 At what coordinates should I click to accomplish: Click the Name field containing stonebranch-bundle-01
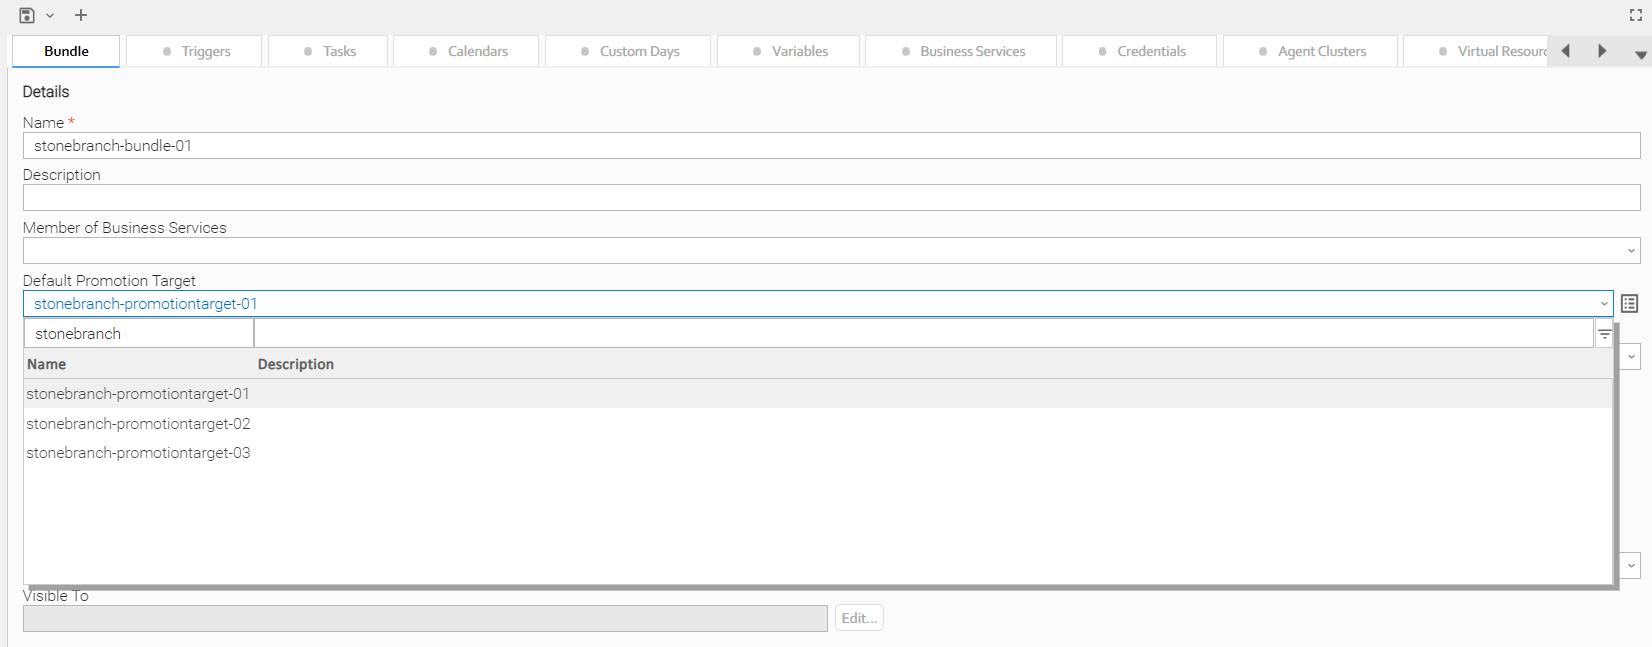click(x=830, y=146)
